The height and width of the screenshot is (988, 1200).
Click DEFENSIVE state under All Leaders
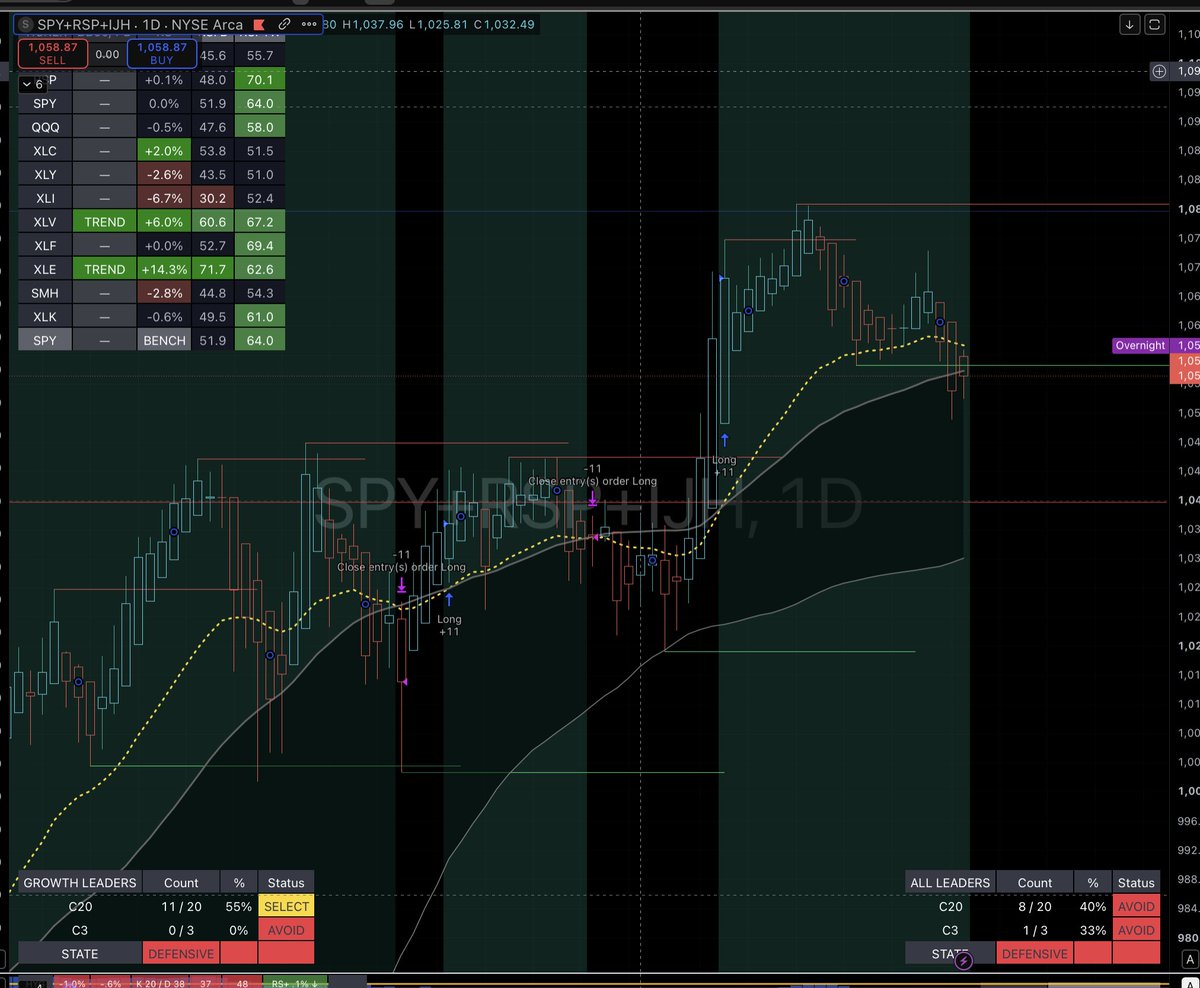point(1035,954)
